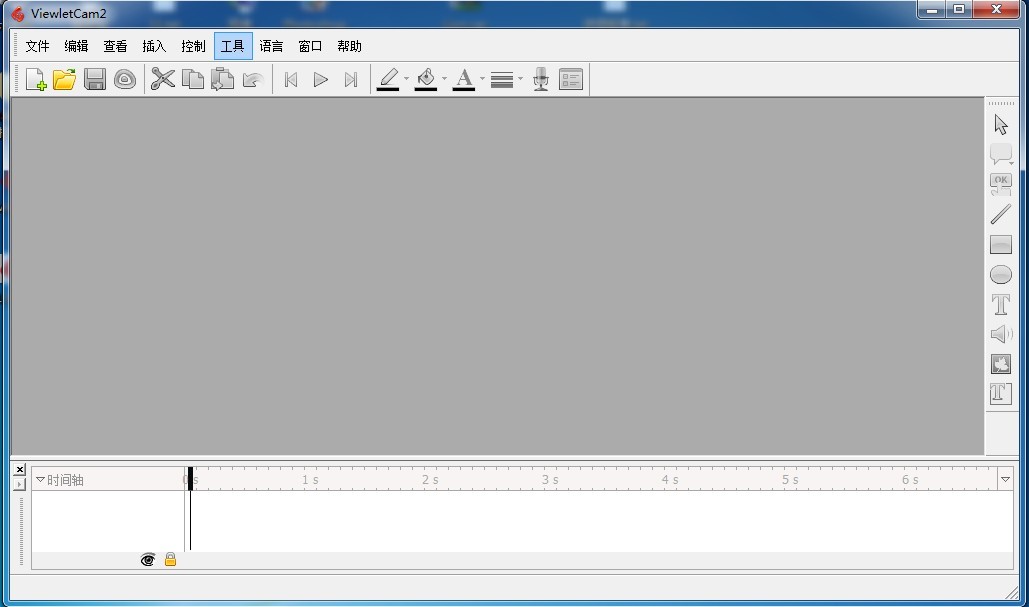Collapse the 时间轴 timeline triangle

click(41, 480)
